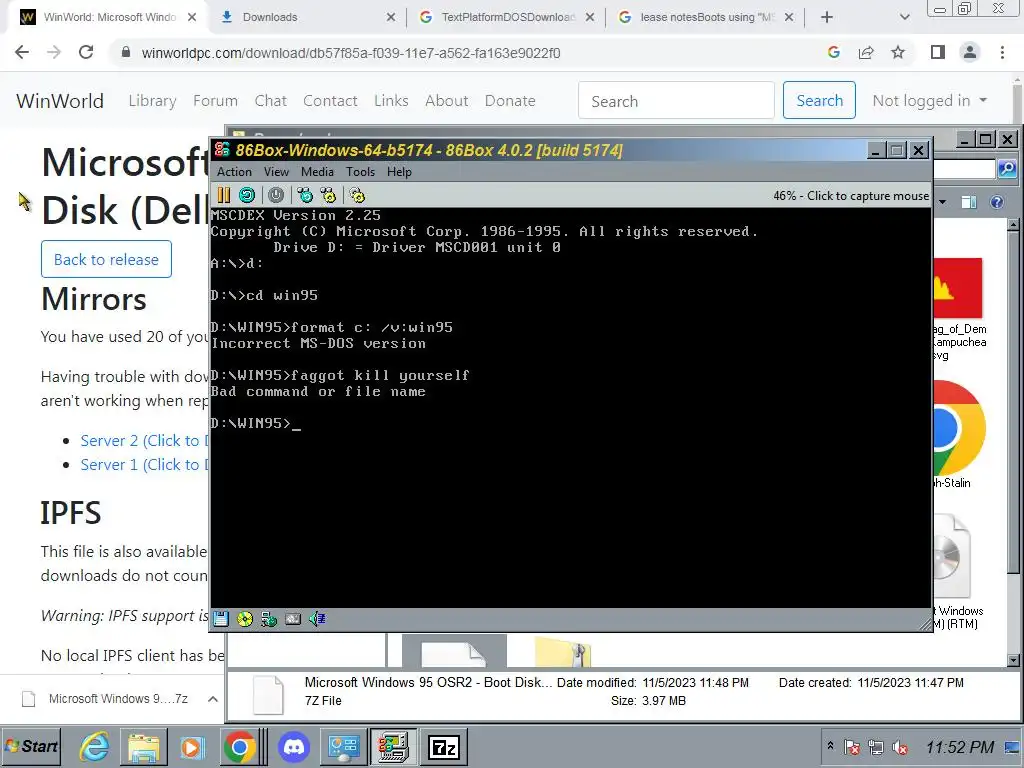Screen dimensions: 1024x768
Task: Bookmark this page with the star
Action: pyautogui.click(x=898, y=52)
